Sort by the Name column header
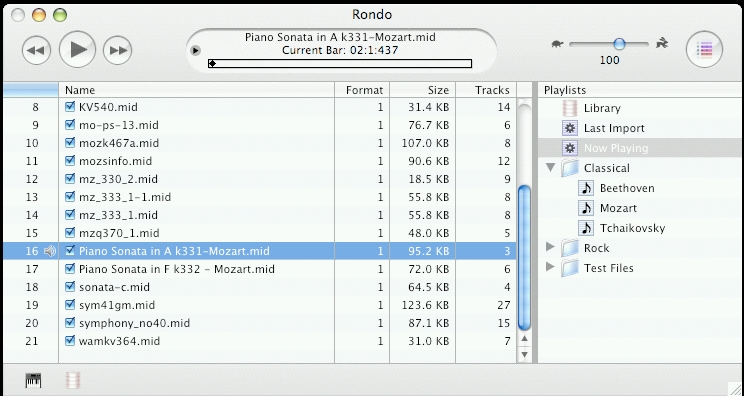This screenshot has height=396, width=744. click(196, 90)
